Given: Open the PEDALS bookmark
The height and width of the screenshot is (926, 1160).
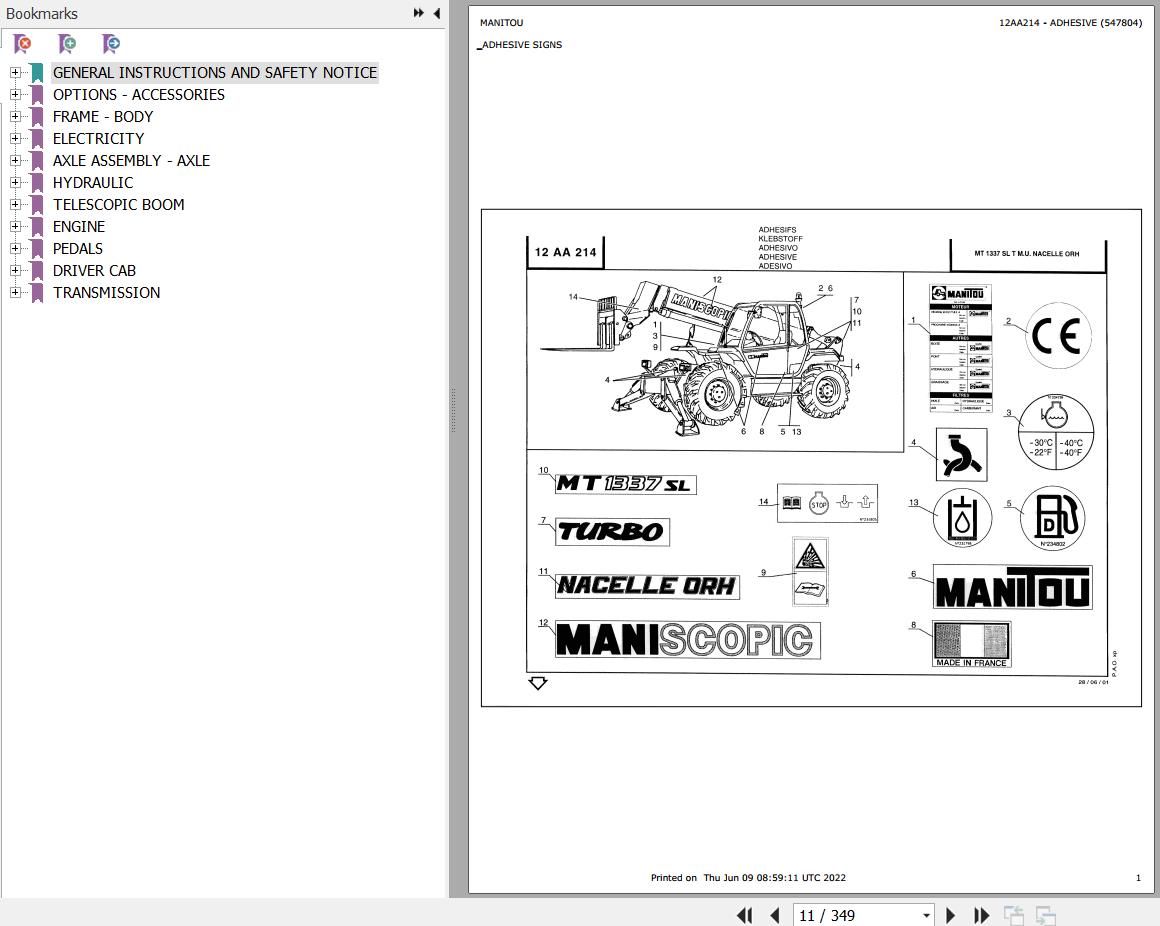Looking at the screenshot, I should pyautogui.click(x=78, y=249).
